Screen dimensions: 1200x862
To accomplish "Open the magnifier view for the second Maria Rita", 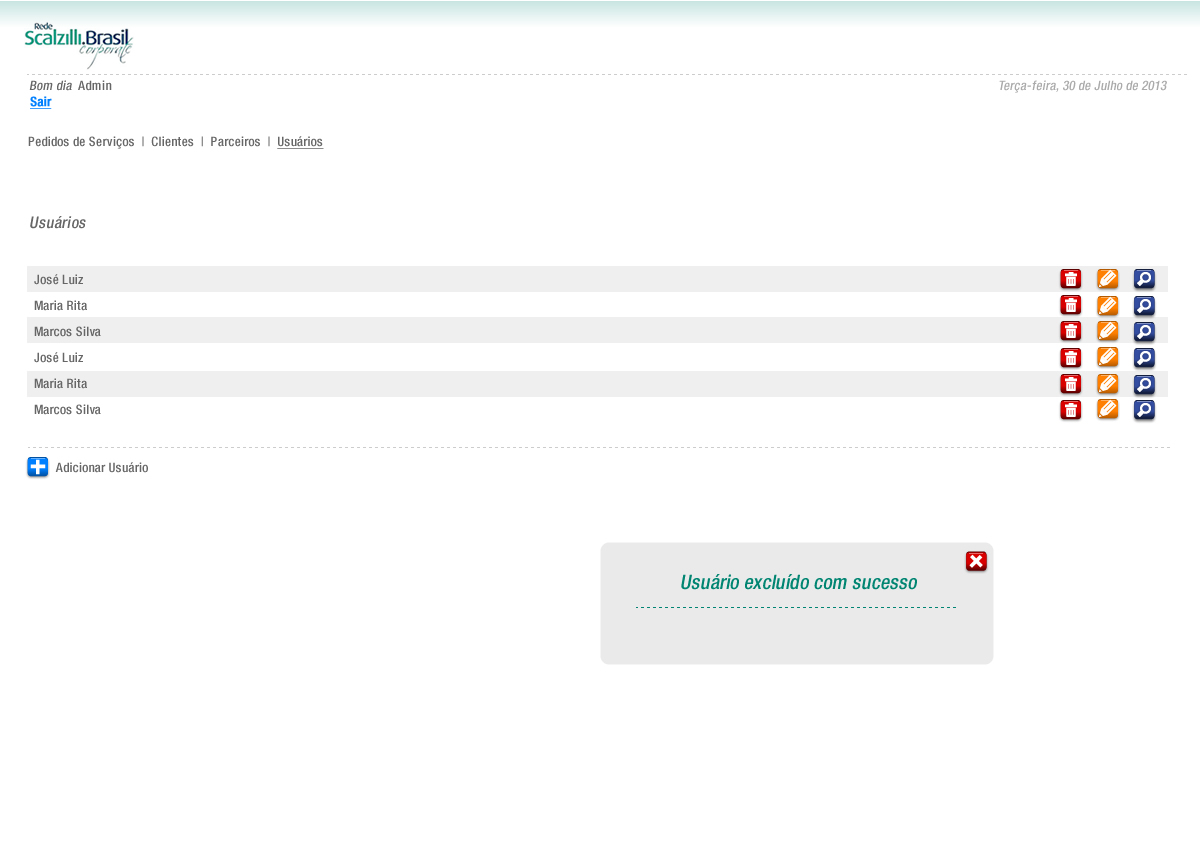I will (x=1144, y=384).
